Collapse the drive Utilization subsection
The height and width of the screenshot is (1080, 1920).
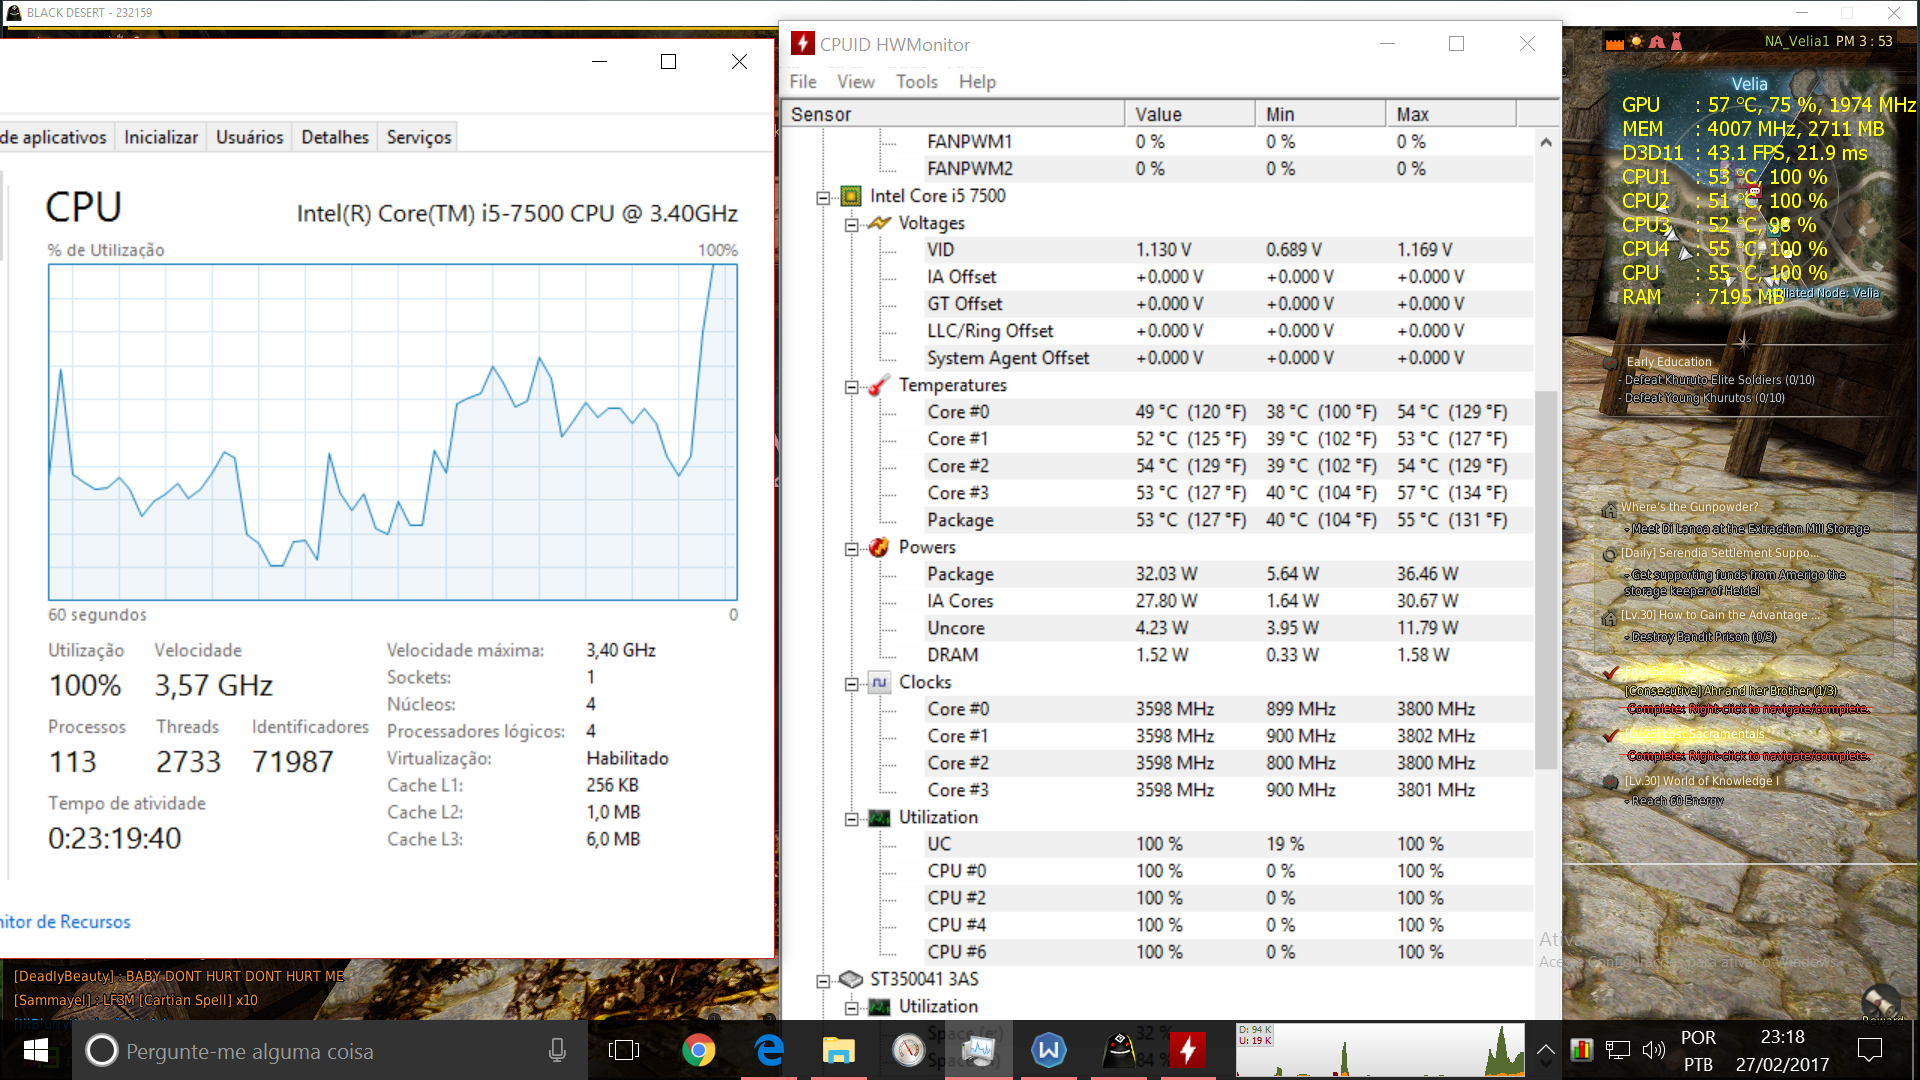tap(851, 1007)
